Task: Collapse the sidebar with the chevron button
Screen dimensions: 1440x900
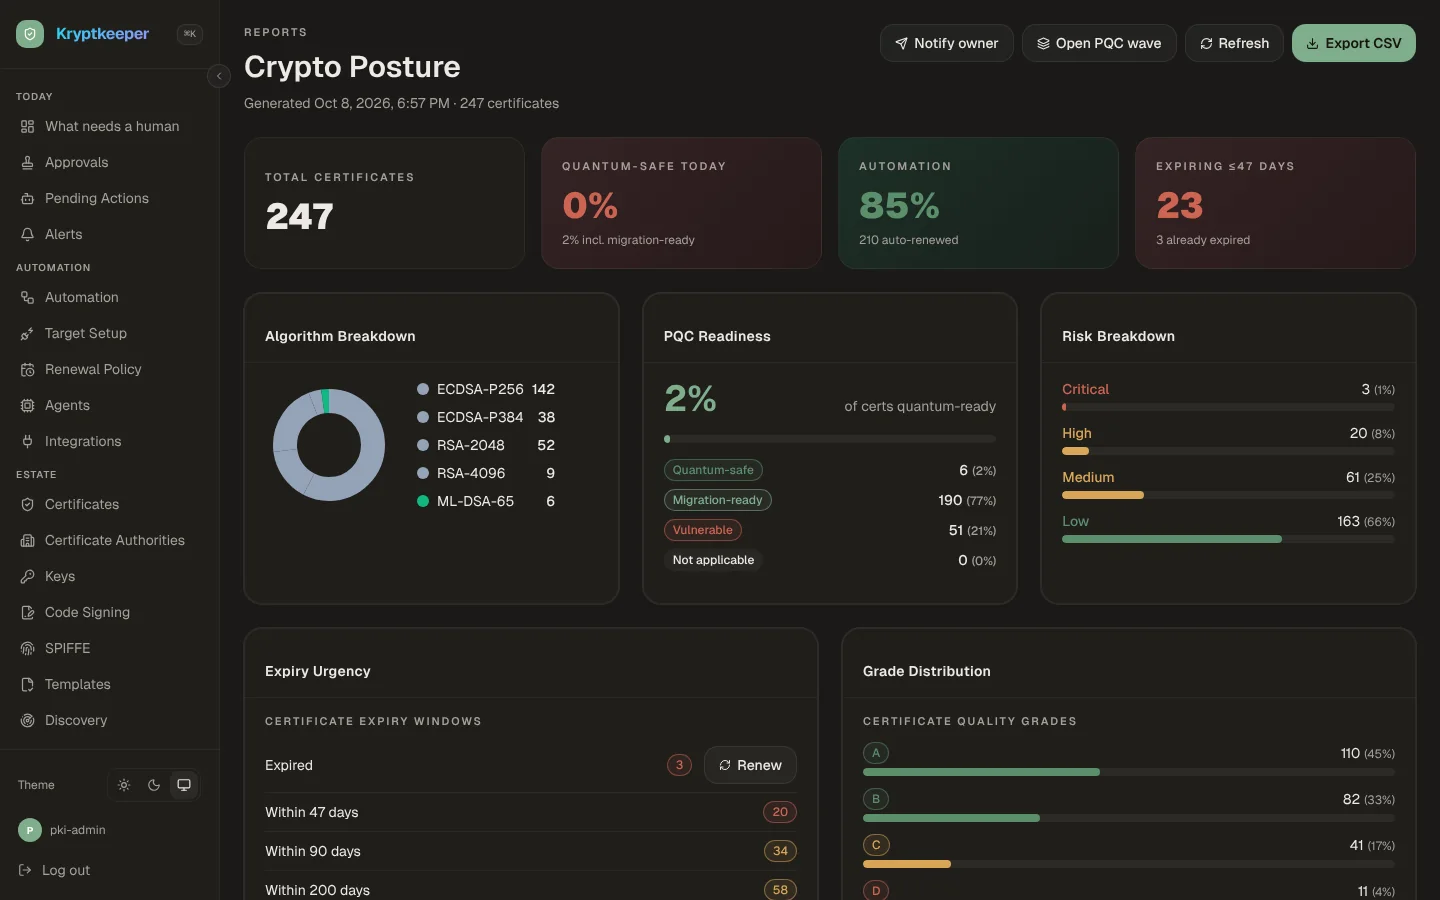Action: click(219, 76)
